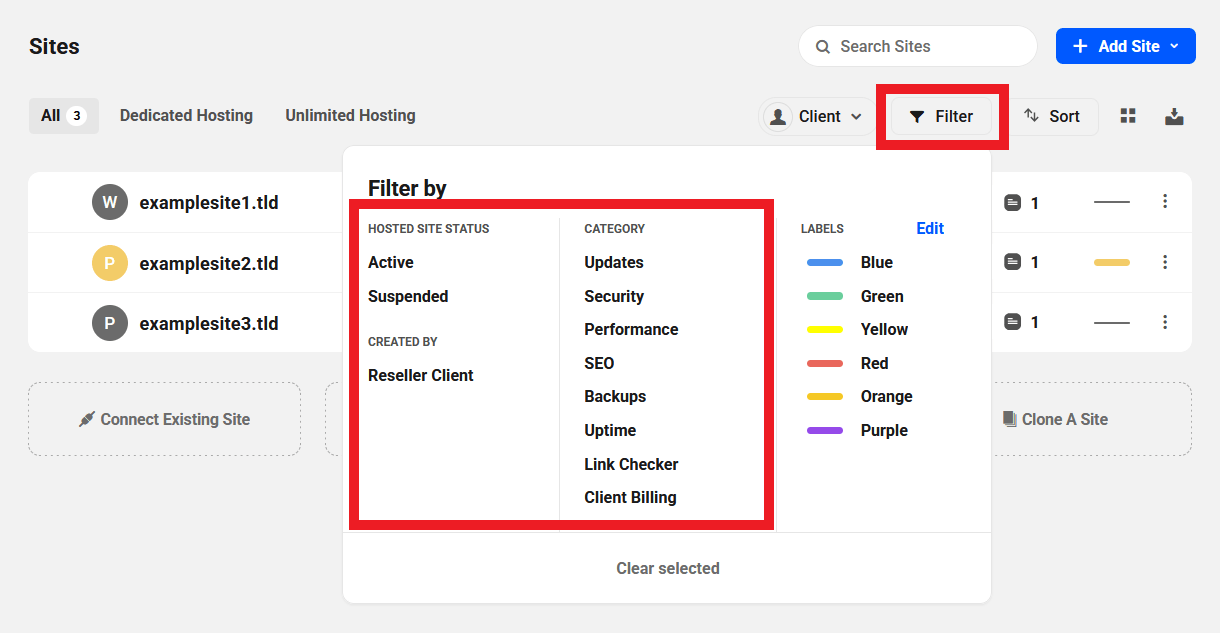
Task: Filter by Active hosted site status
Action: tap(391, 262)
